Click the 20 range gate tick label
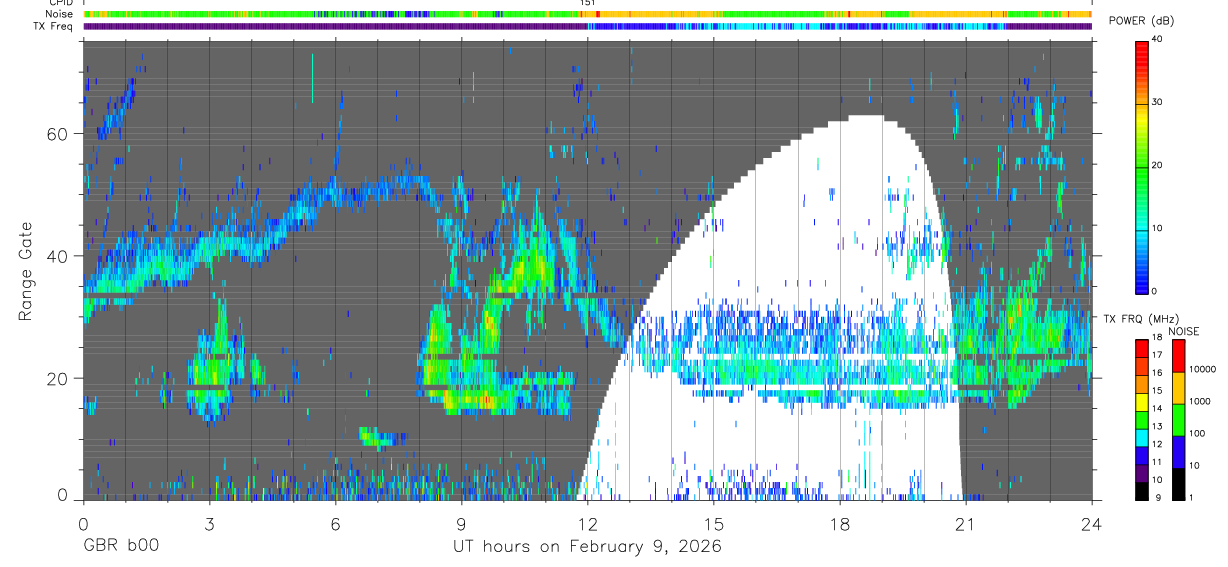Viewport: 1228px width, 567px height. tap(57, 379)
